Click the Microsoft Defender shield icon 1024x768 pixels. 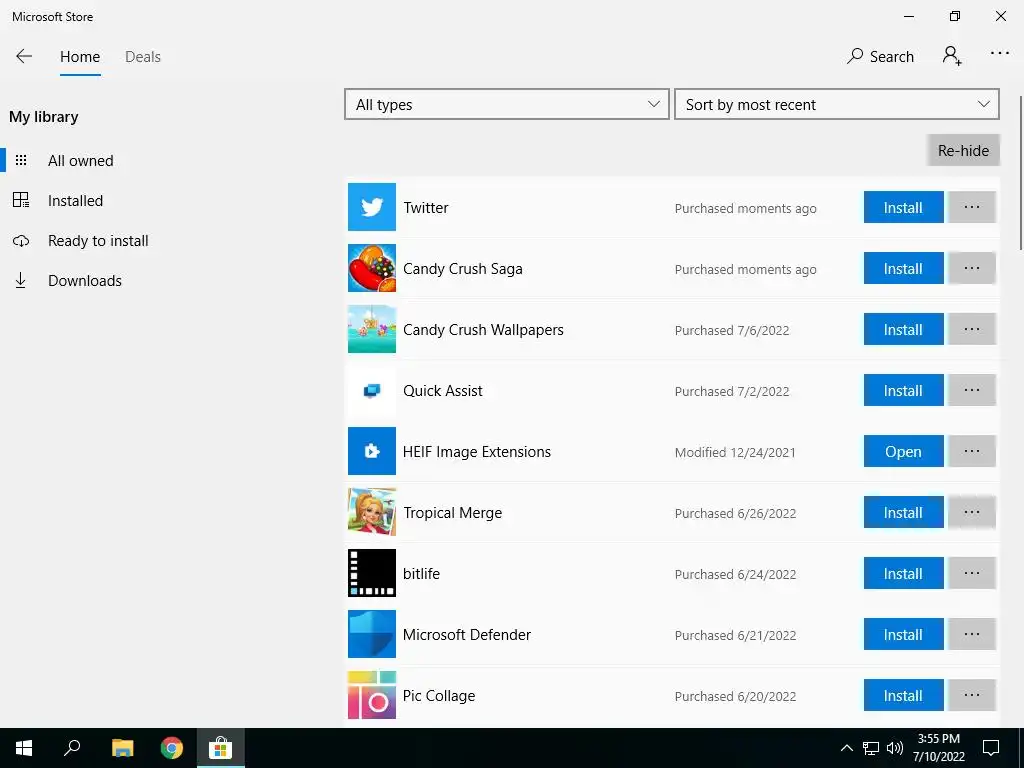[372, 634]
